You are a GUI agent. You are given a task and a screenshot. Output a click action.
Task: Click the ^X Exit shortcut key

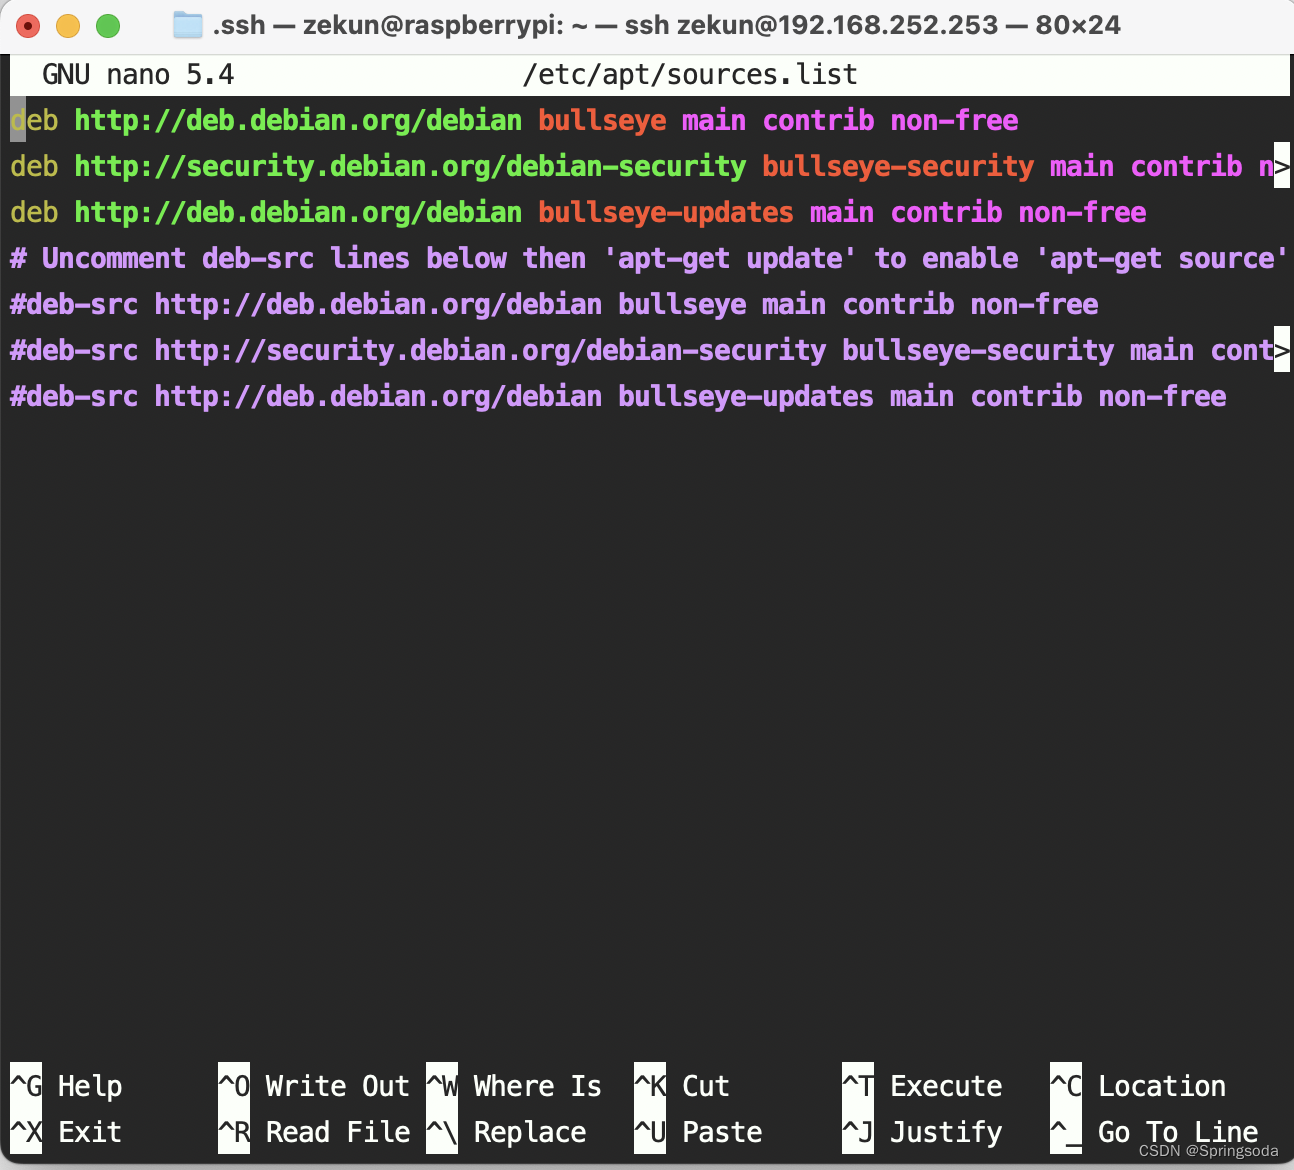(26, 1132)
